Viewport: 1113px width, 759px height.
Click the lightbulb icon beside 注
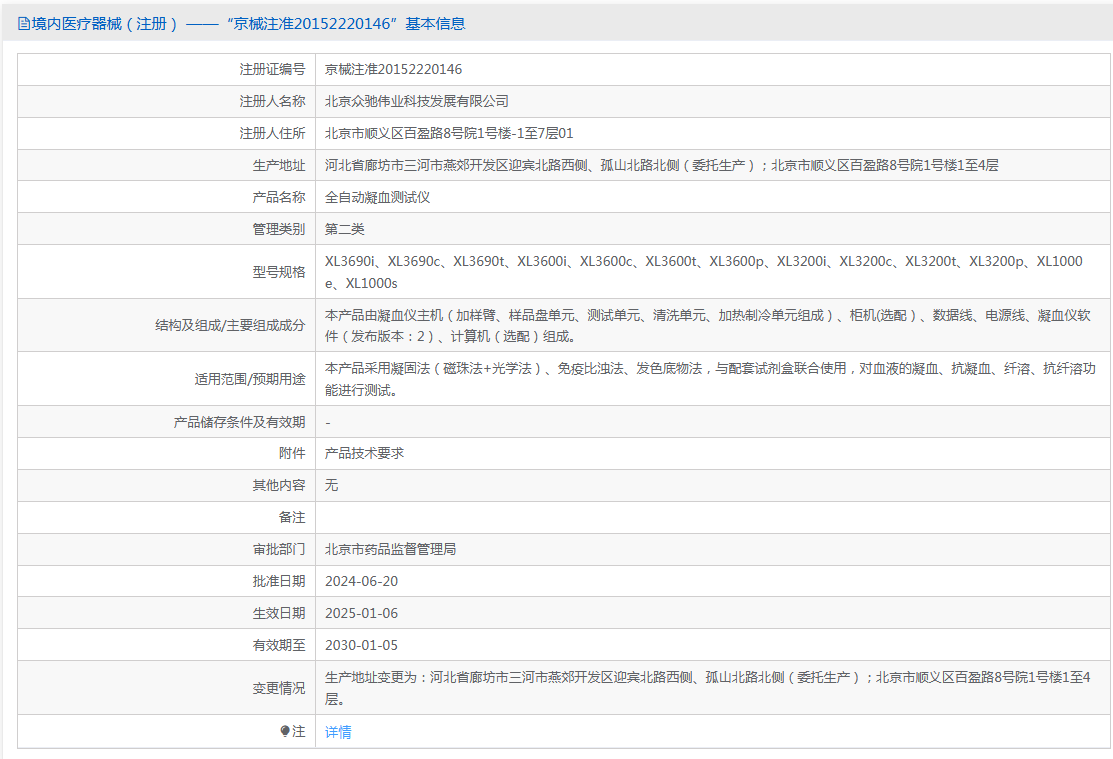tap(285, 731)
